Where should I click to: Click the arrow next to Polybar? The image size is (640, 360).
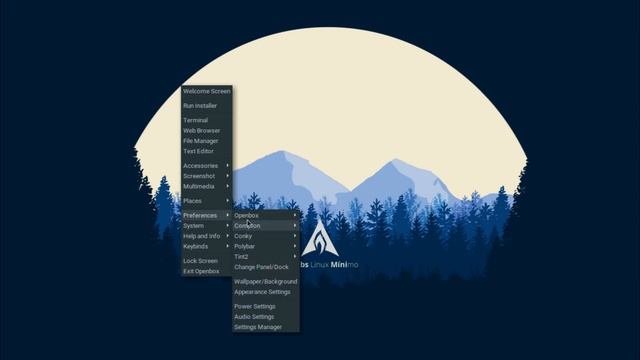click(x=295, y=246)
